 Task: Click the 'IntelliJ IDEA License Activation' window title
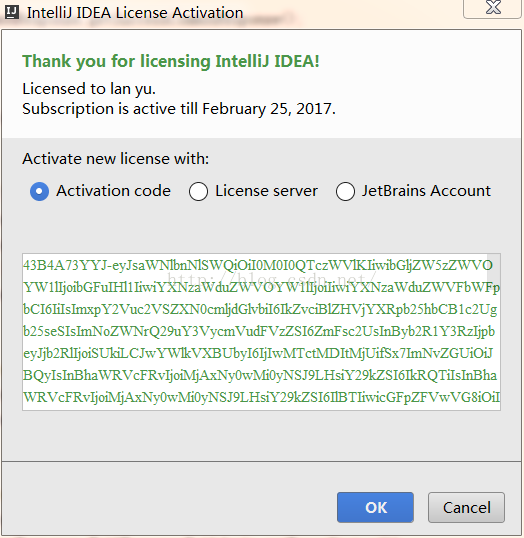135,13
